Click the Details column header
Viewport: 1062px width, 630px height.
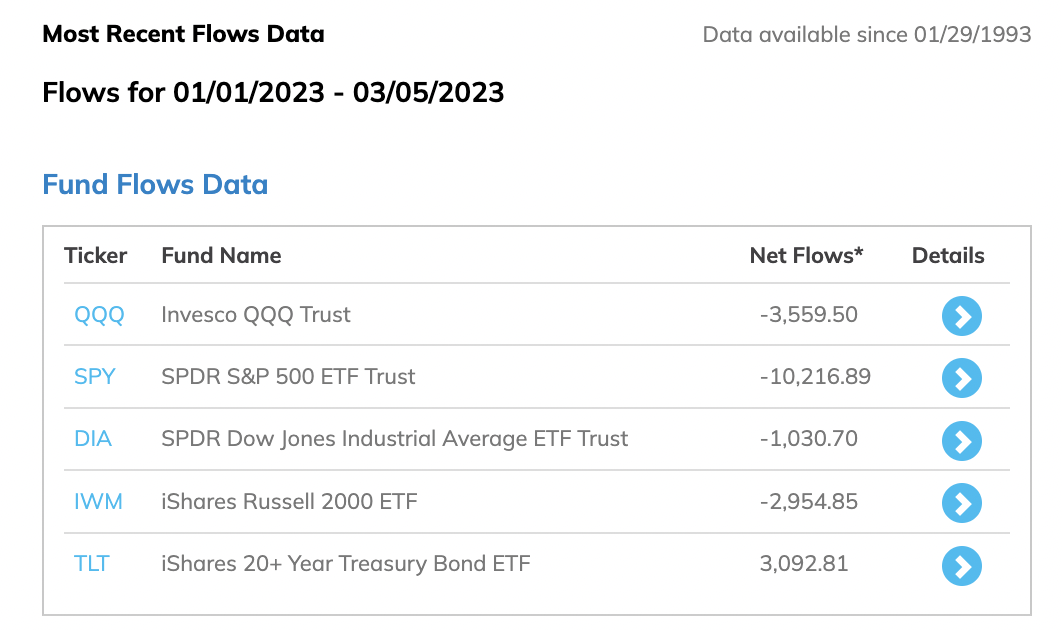(948, 255)
